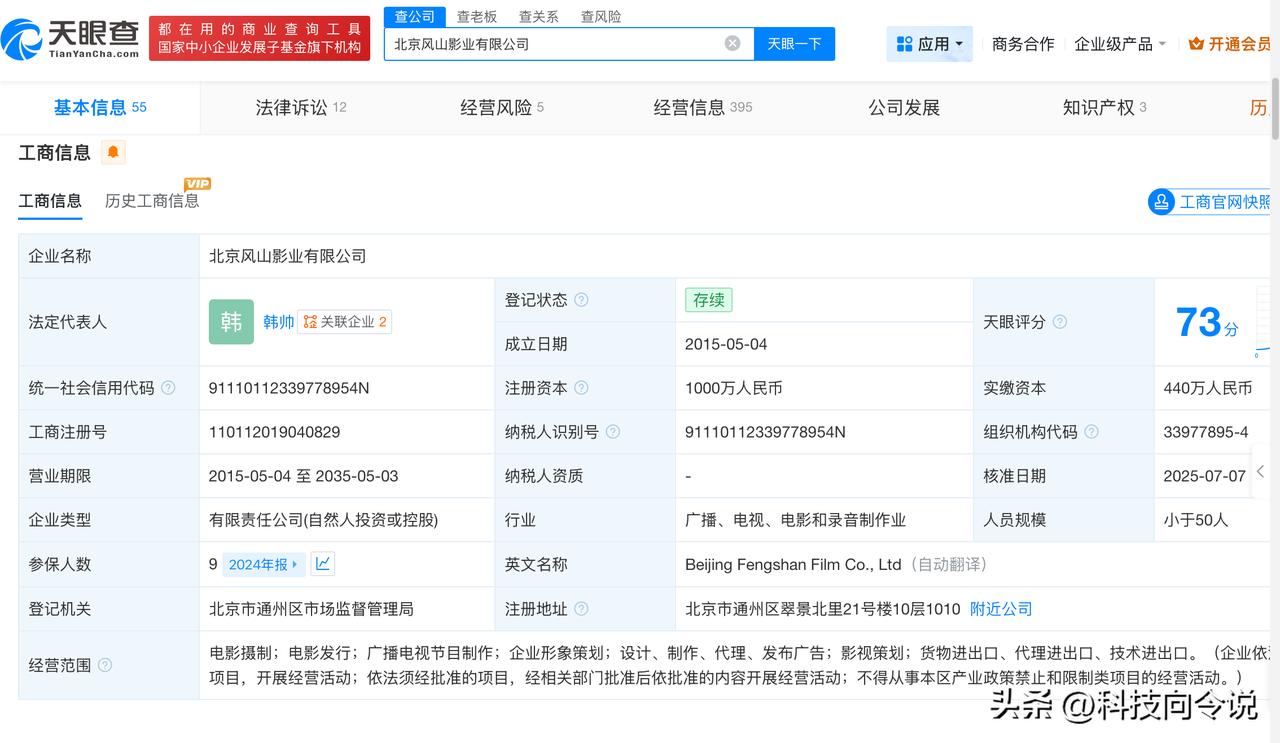Click the 关联企业 2 tag
1280x743 pixels.
click(x=345, y=322)
